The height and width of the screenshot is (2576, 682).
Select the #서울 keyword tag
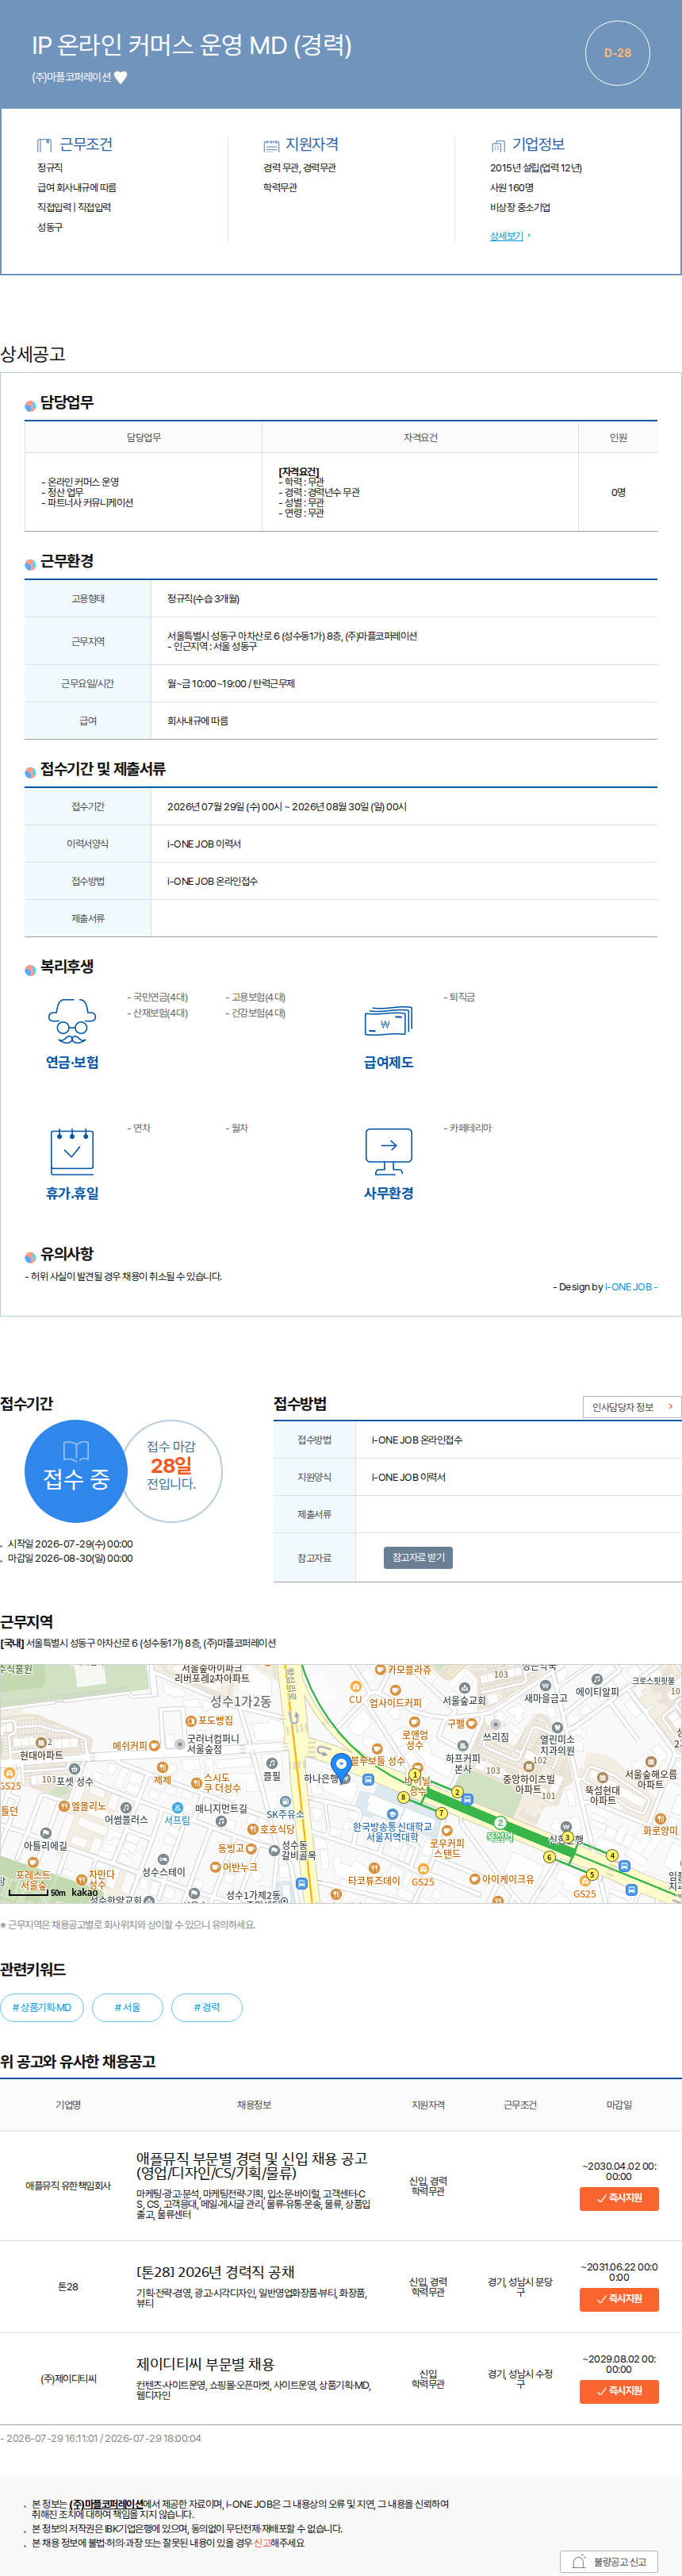coord(127,2007)
